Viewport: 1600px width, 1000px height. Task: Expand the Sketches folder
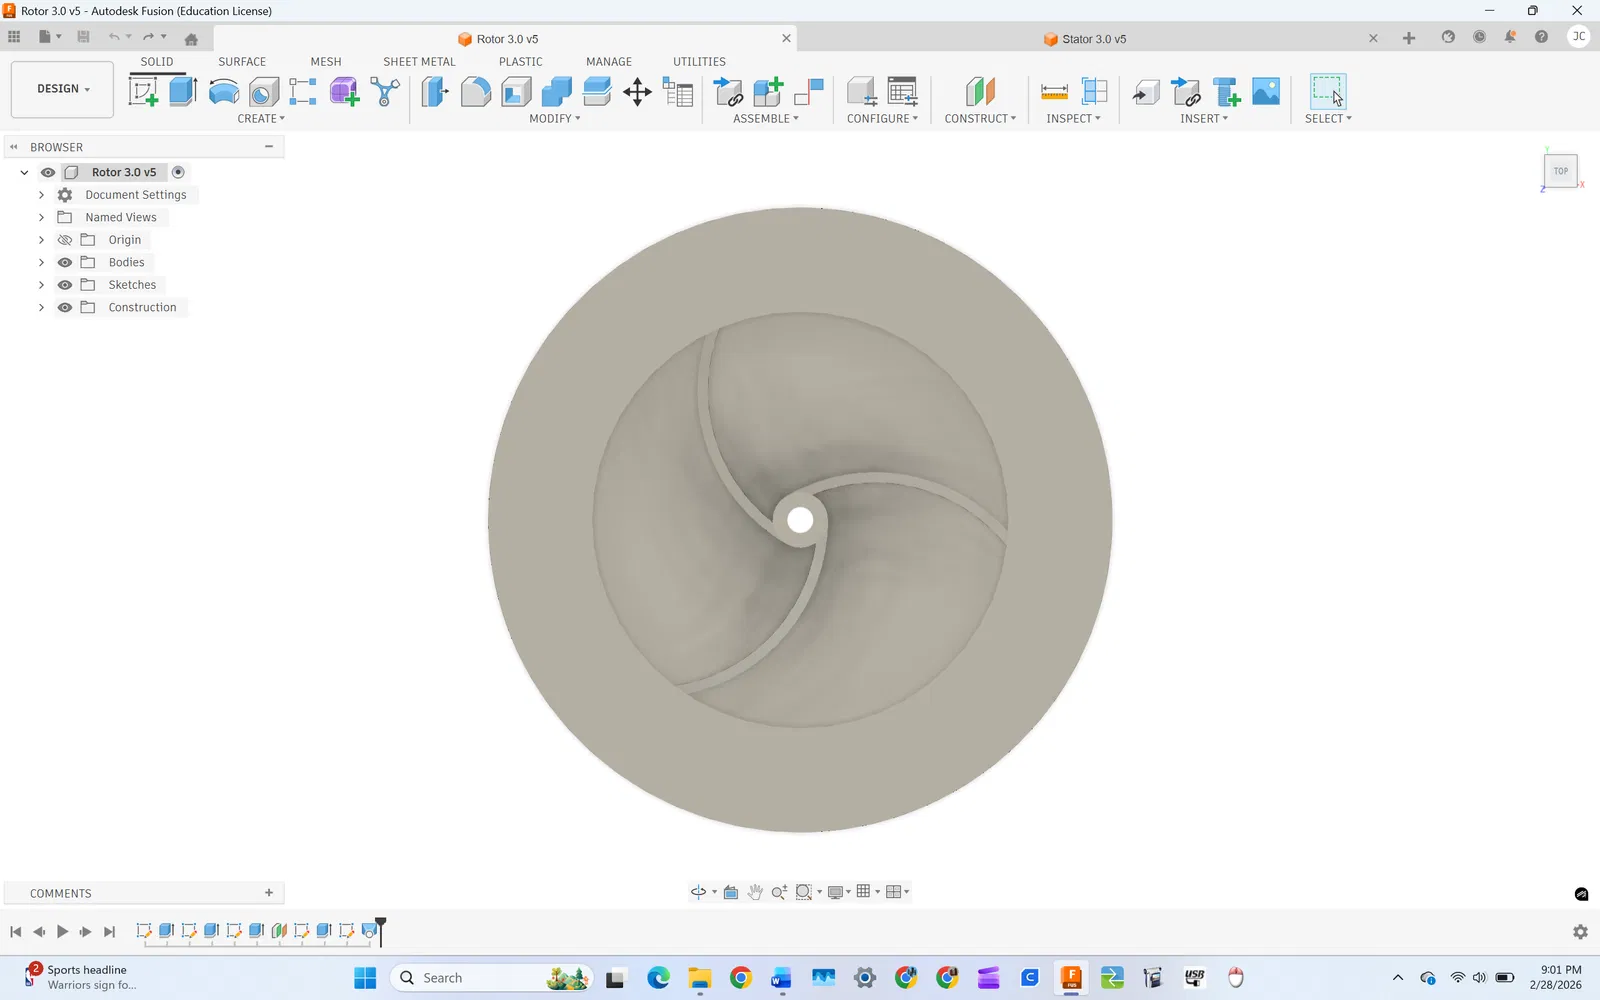[x=41, y=285]
